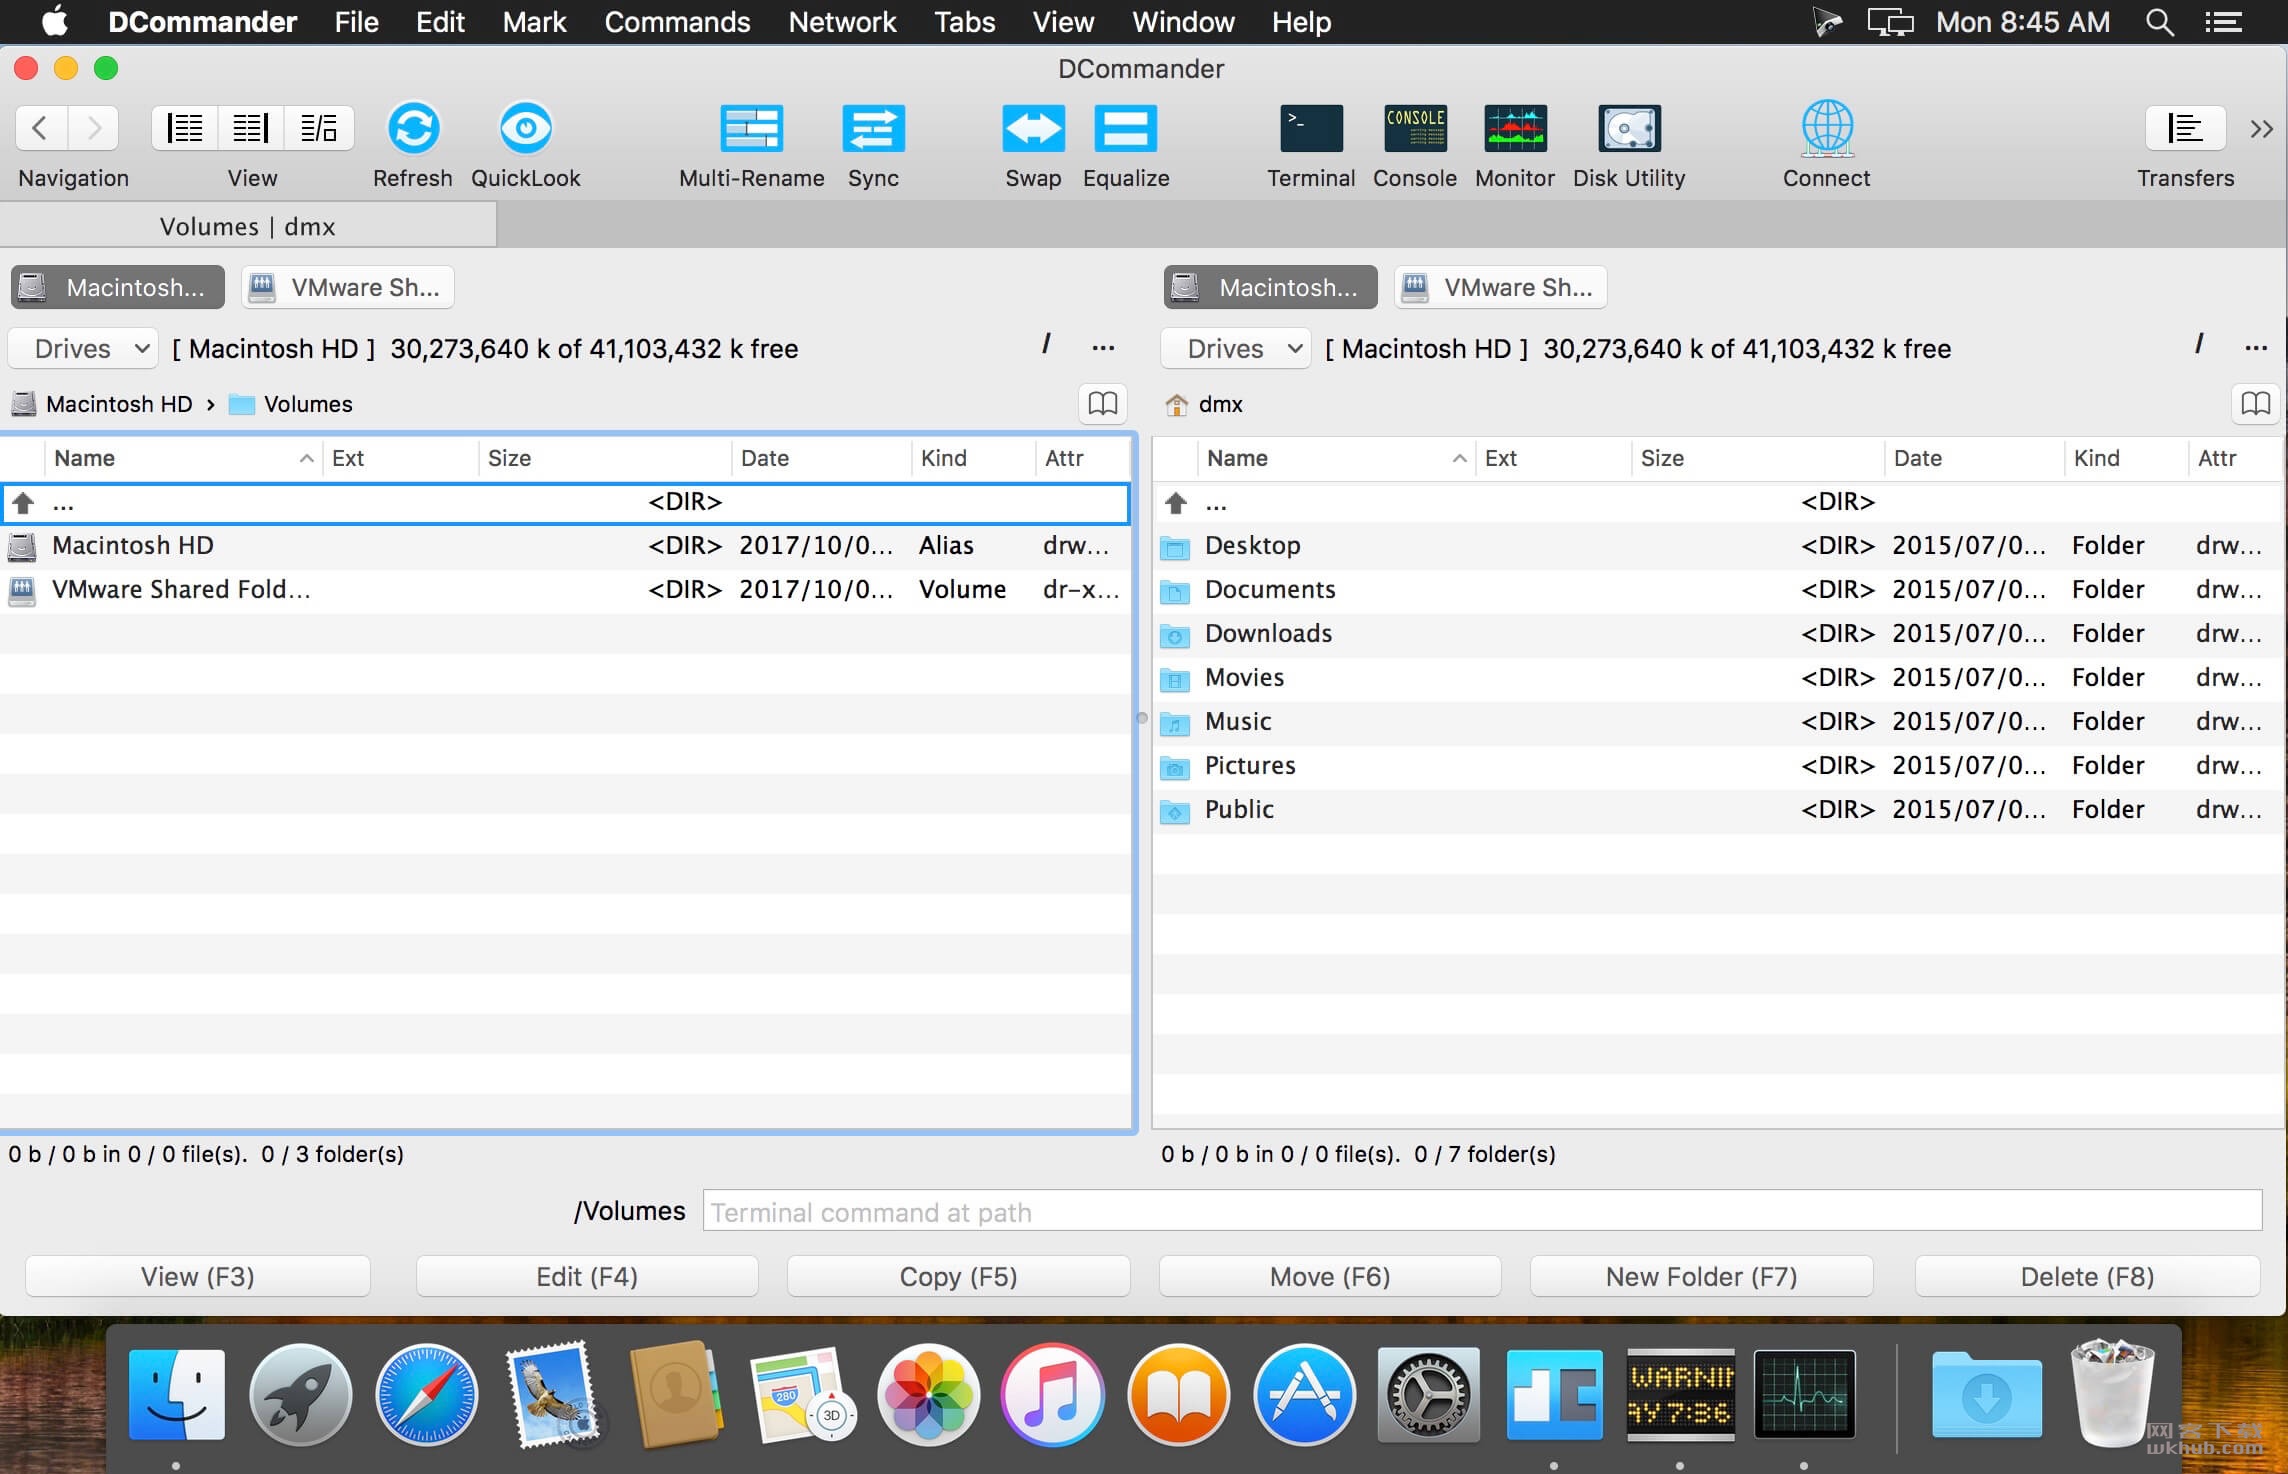
Task: Click the Connect globe icon
Action: (x=1827, y=128)
